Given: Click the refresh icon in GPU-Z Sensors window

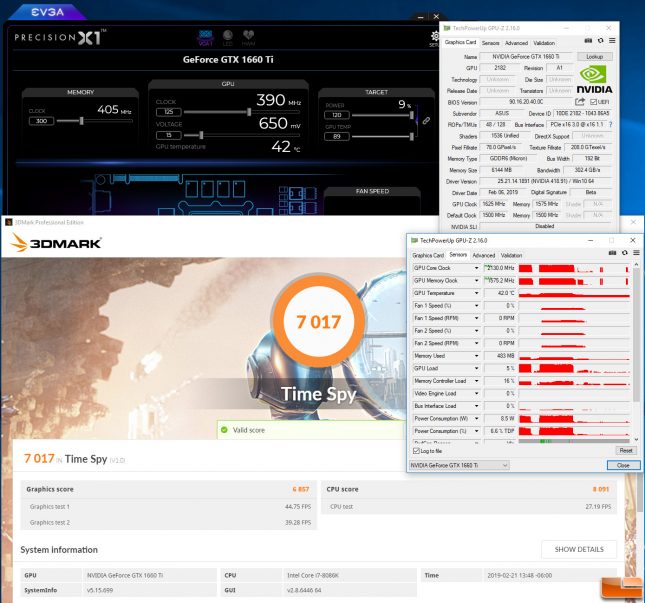Looking at the screenshot, I should pyautogui.click(x=624, y=253).
